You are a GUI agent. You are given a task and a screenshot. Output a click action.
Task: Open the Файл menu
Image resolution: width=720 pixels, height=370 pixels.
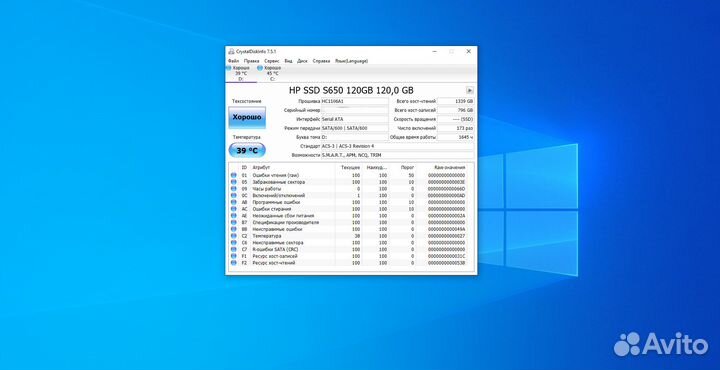tap(233, 61)
